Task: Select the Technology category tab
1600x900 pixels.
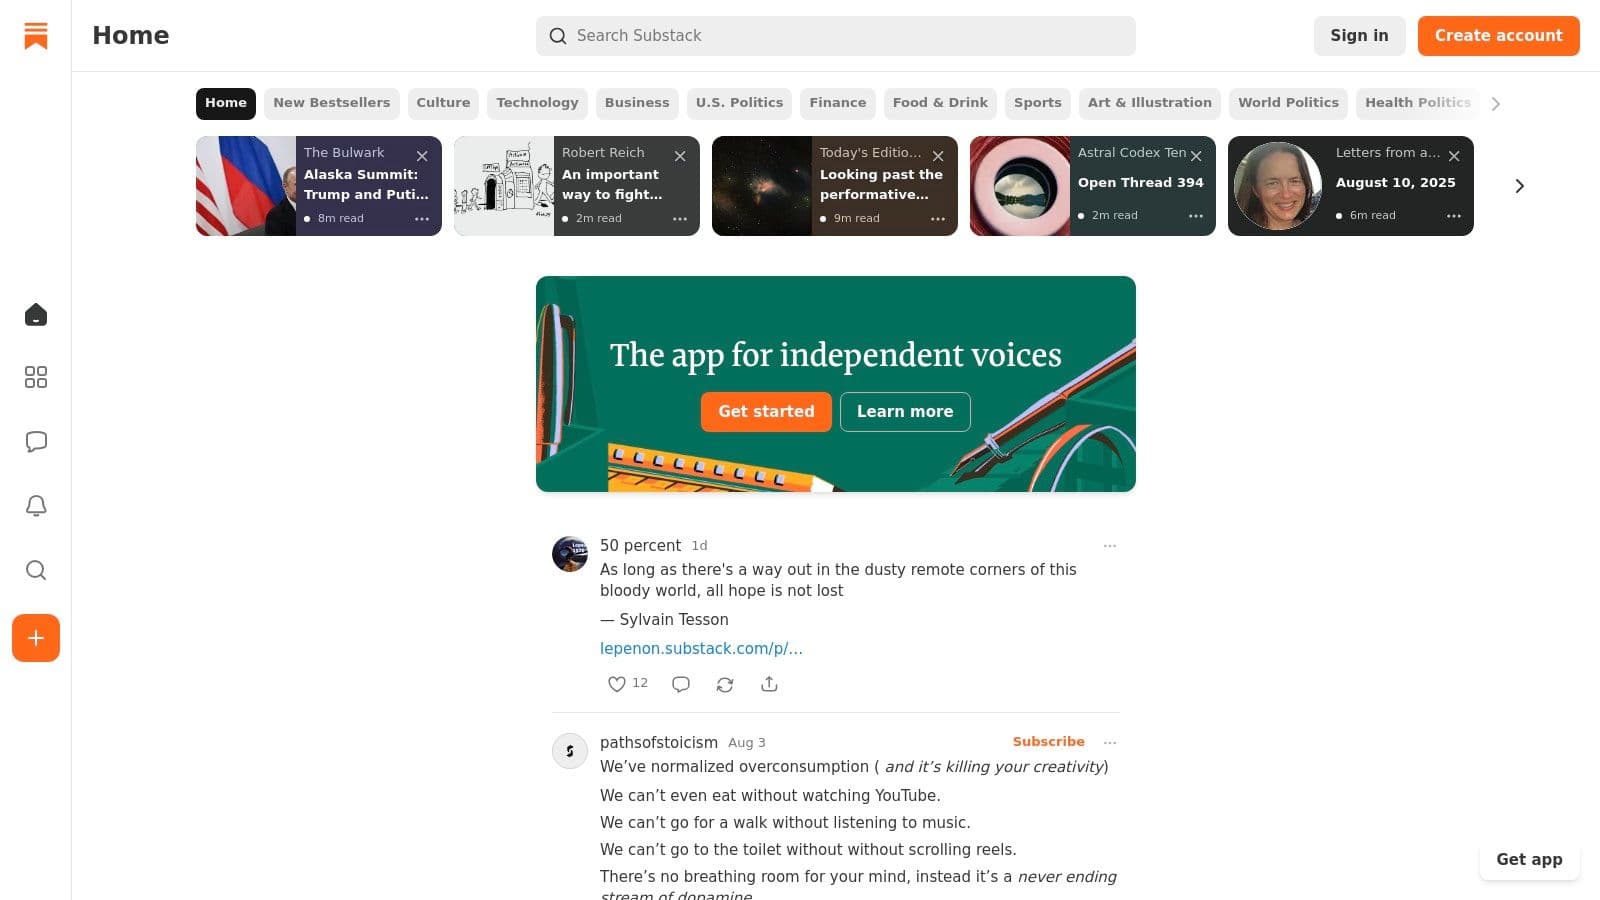Action: [x=537, y=103]
